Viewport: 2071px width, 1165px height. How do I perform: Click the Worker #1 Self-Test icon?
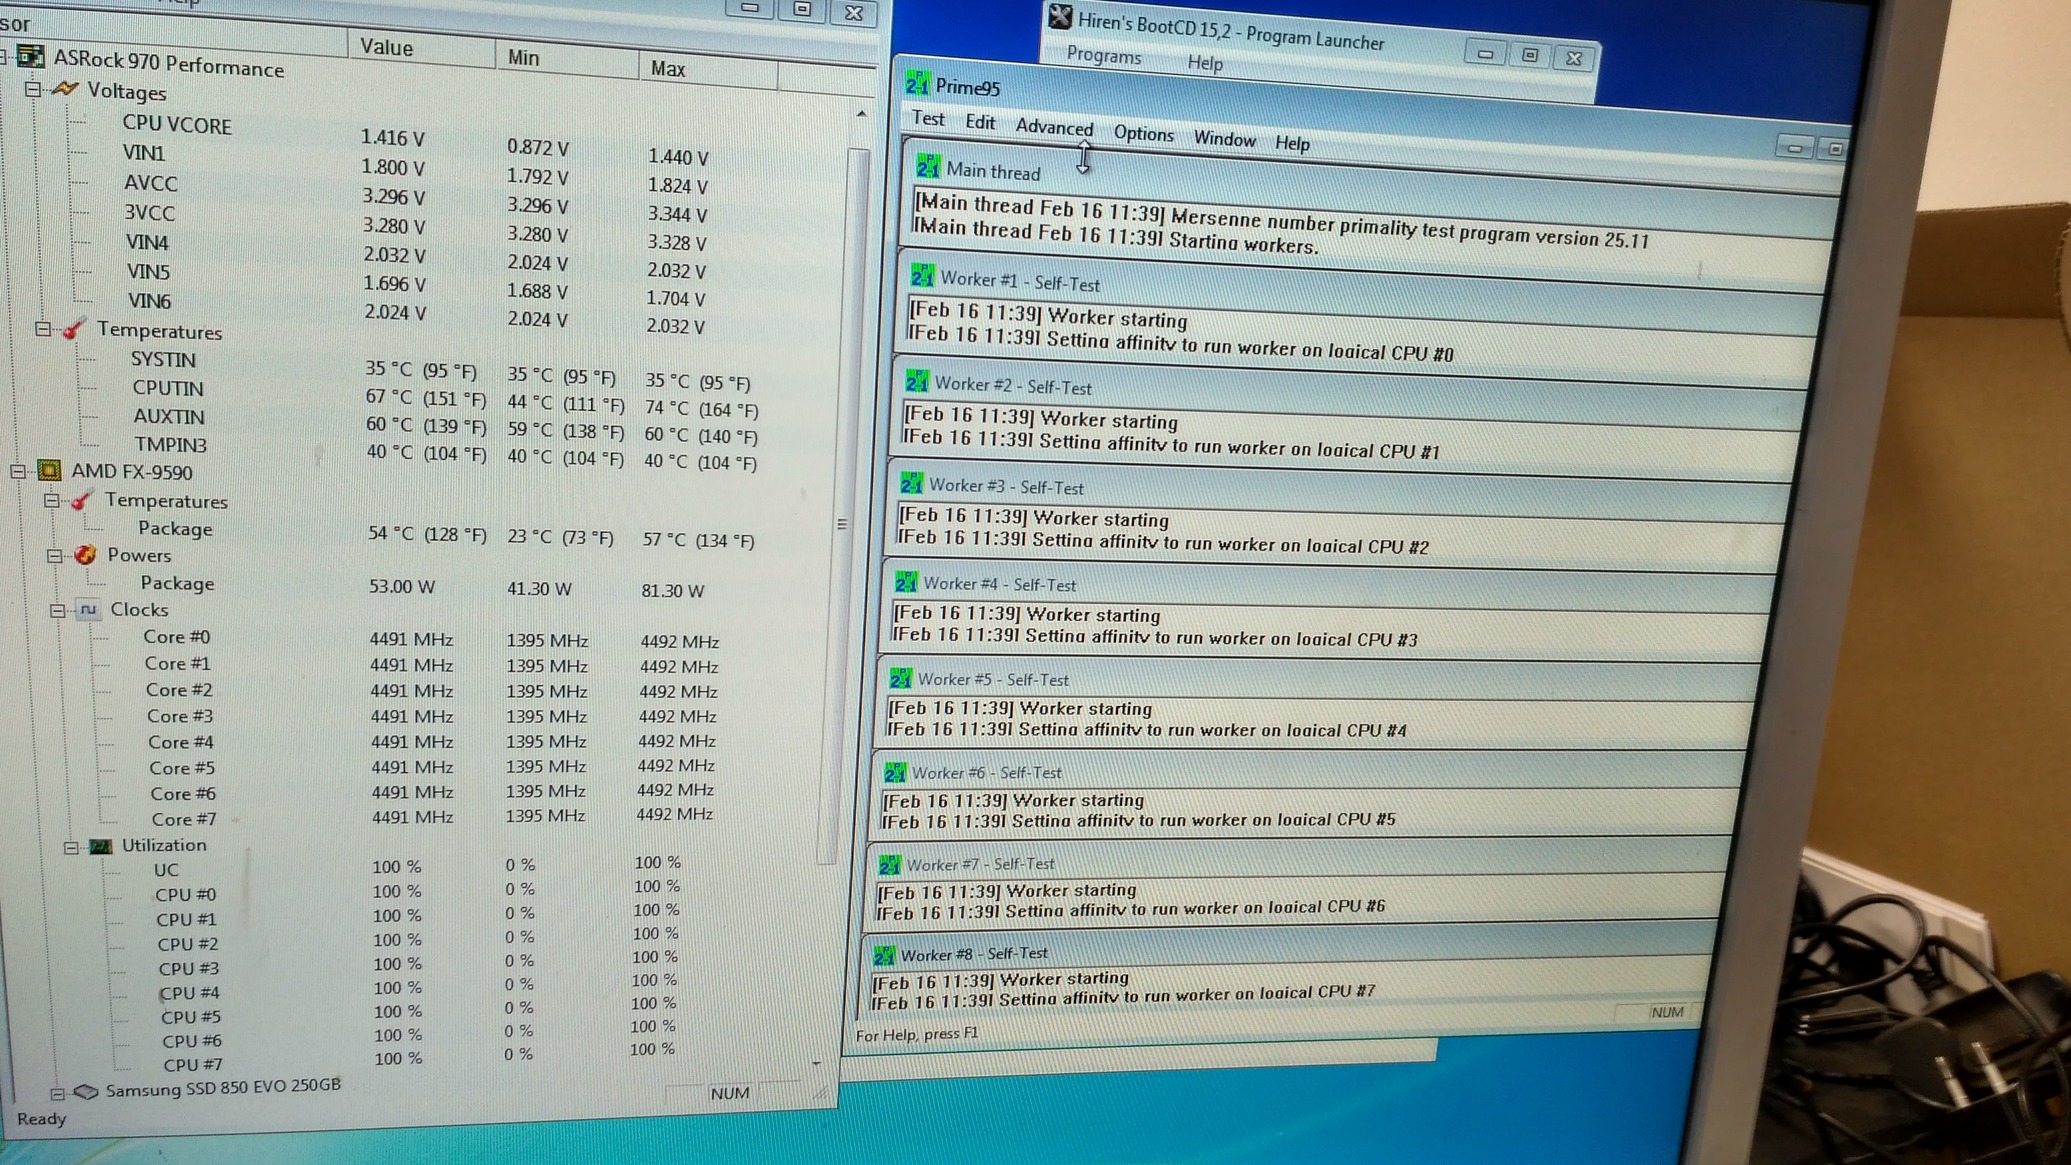(x=922, y=275)
